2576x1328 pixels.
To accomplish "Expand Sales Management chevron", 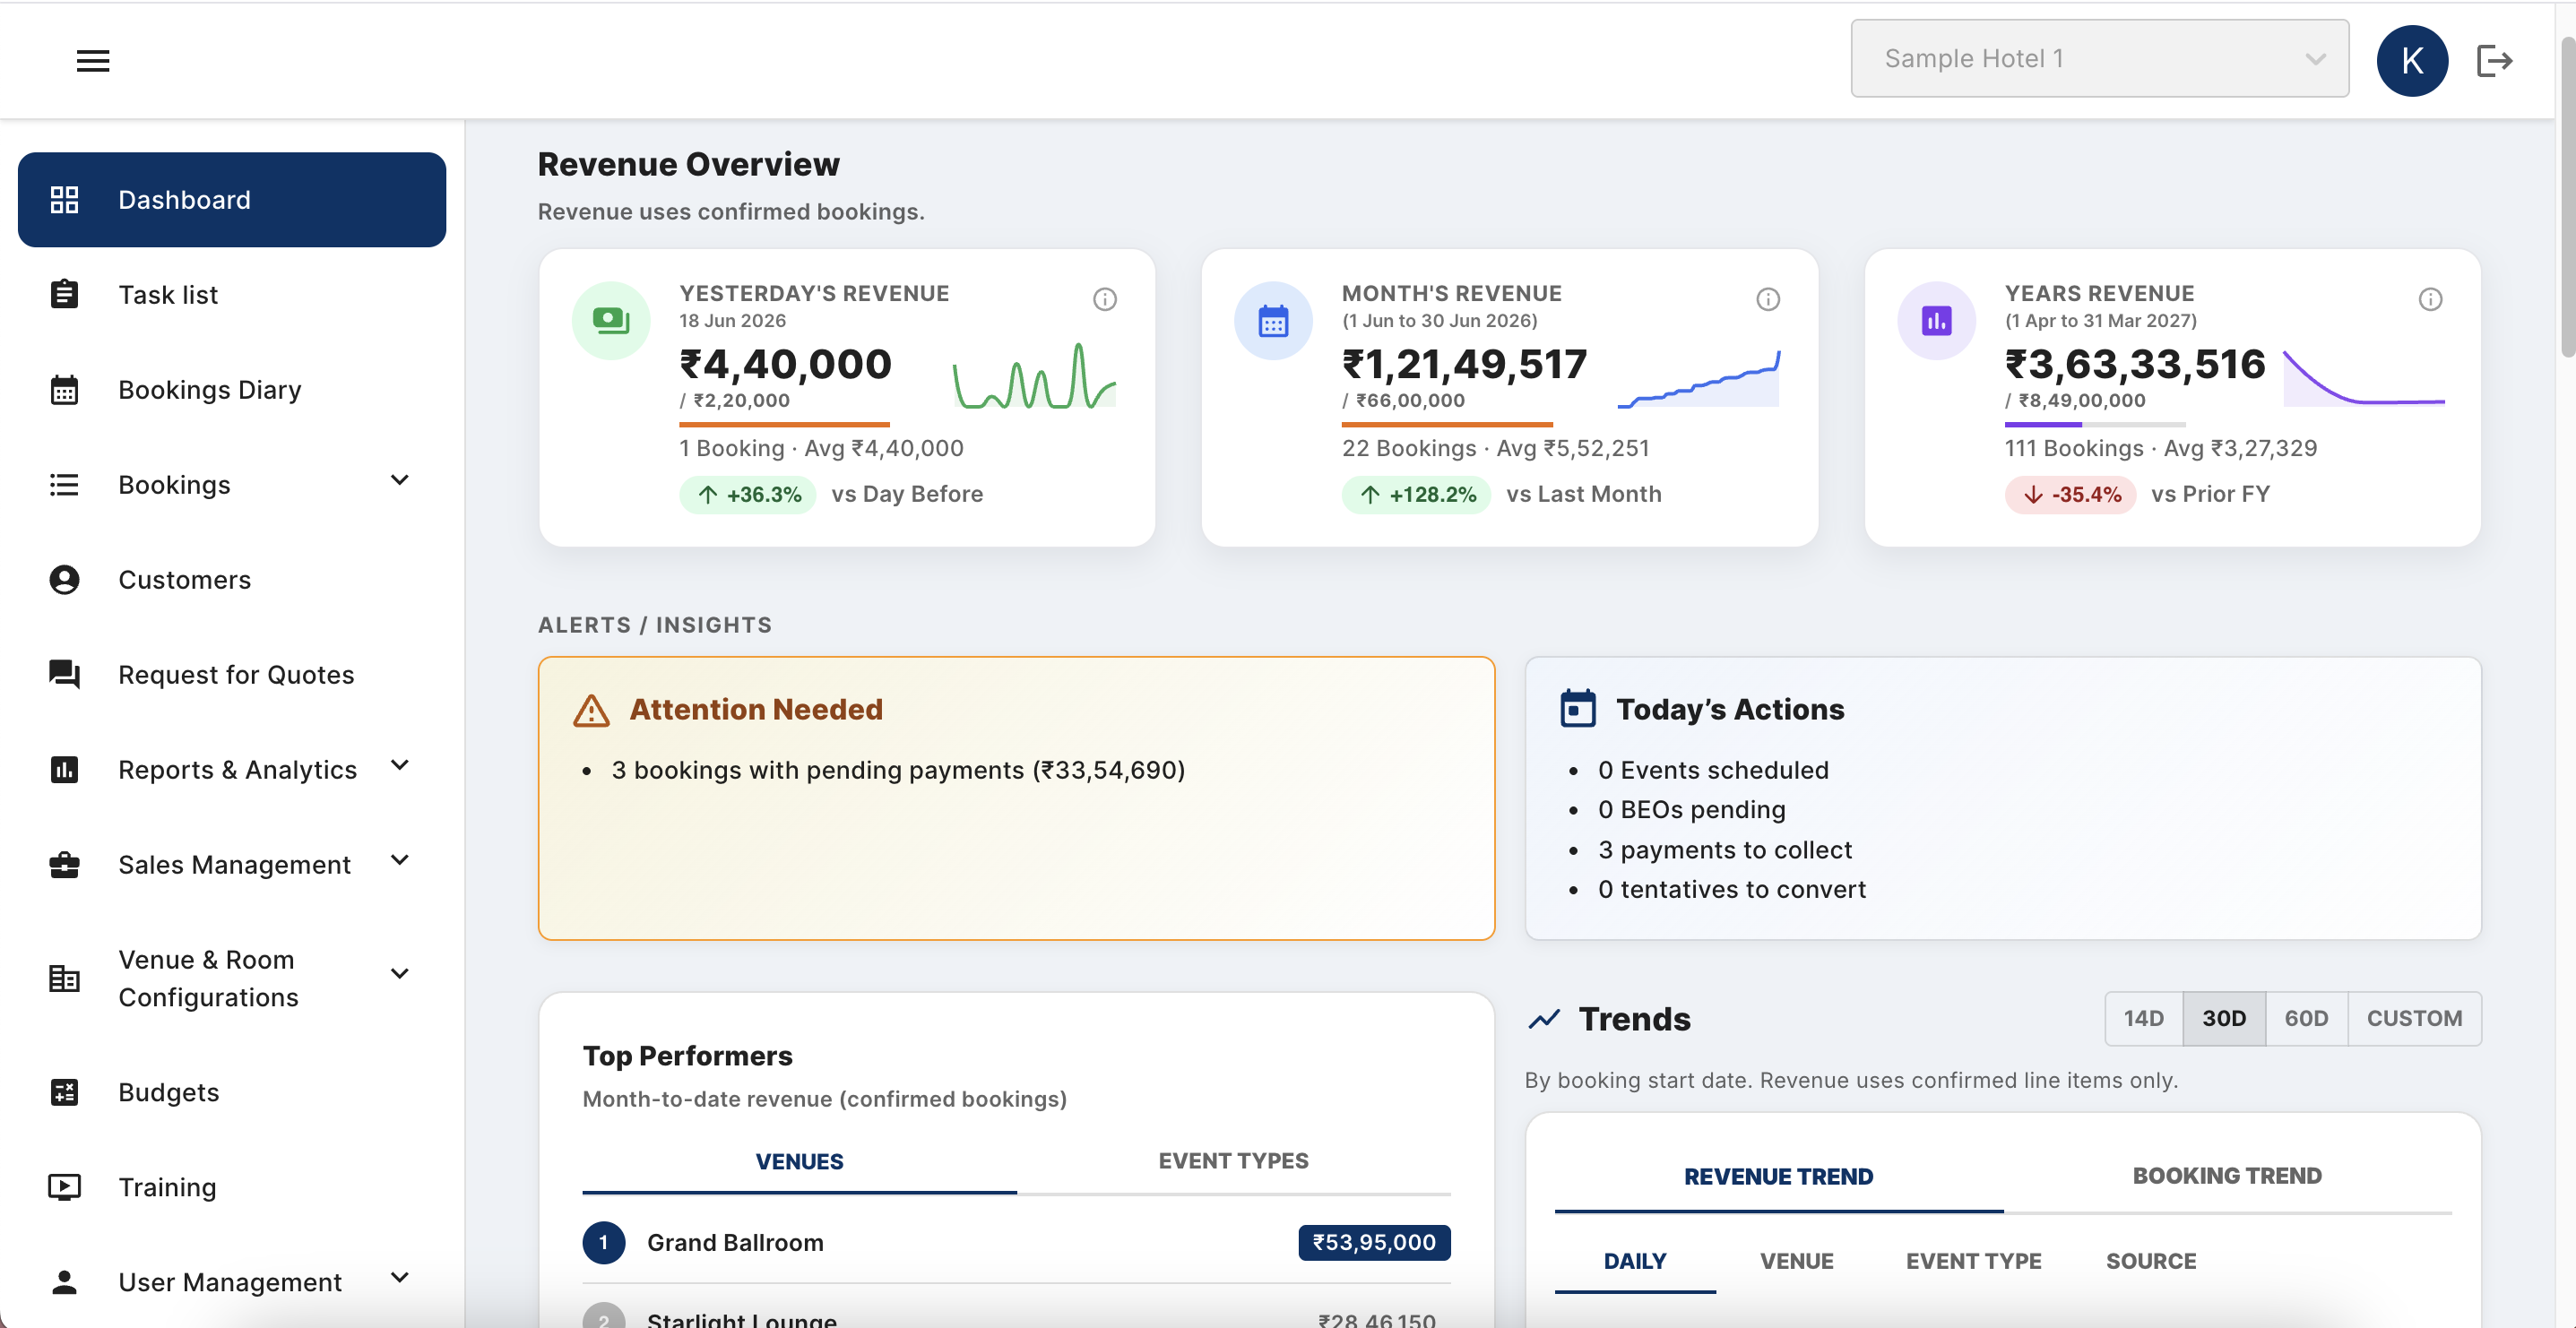I will 399,860.
